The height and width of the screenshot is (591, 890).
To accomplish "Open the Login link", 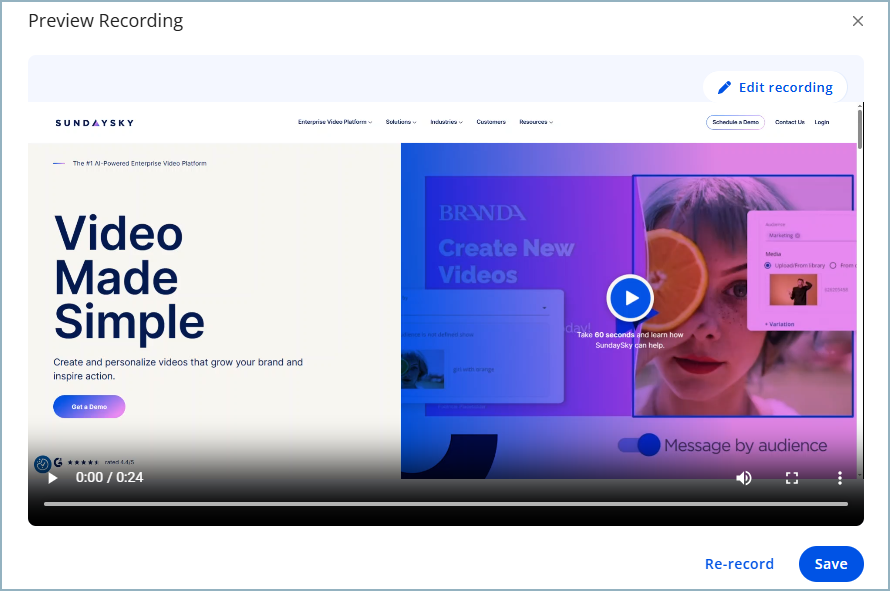I will click(821, 122).
